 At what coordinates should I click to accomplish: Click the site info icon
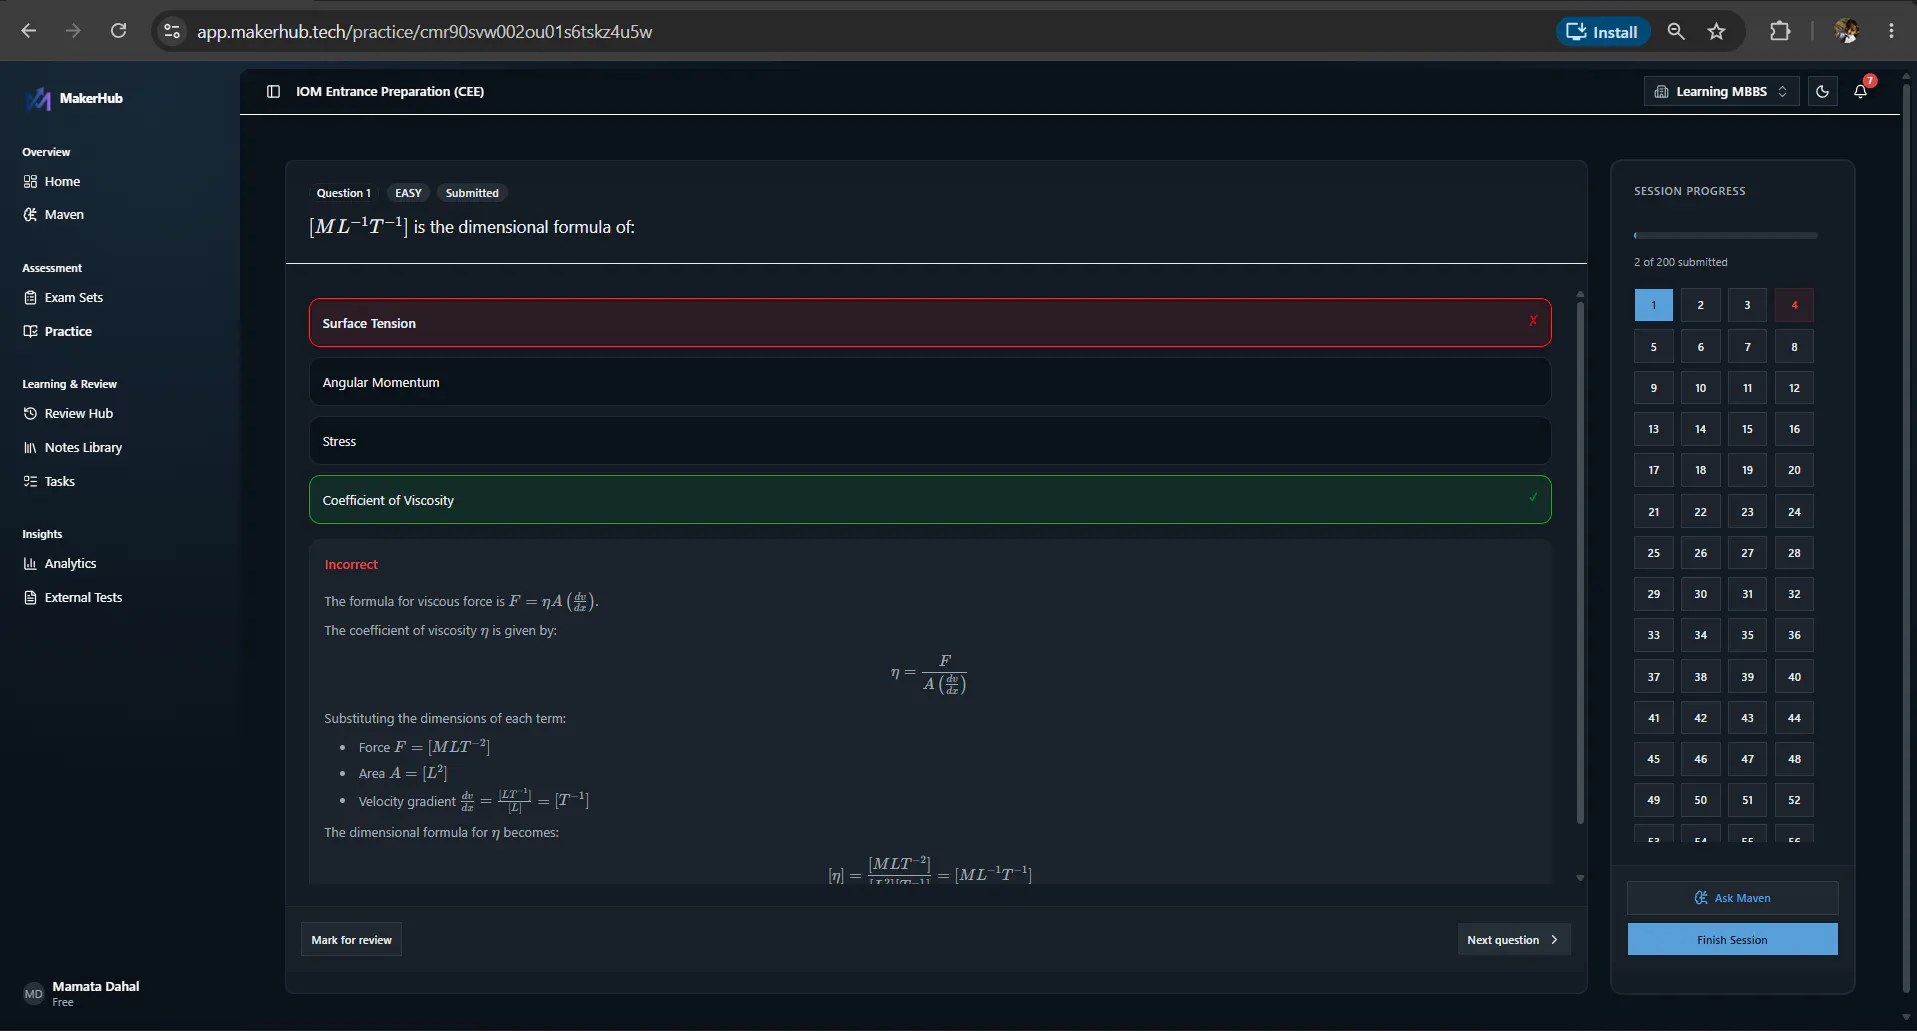(x=172, y=31)
